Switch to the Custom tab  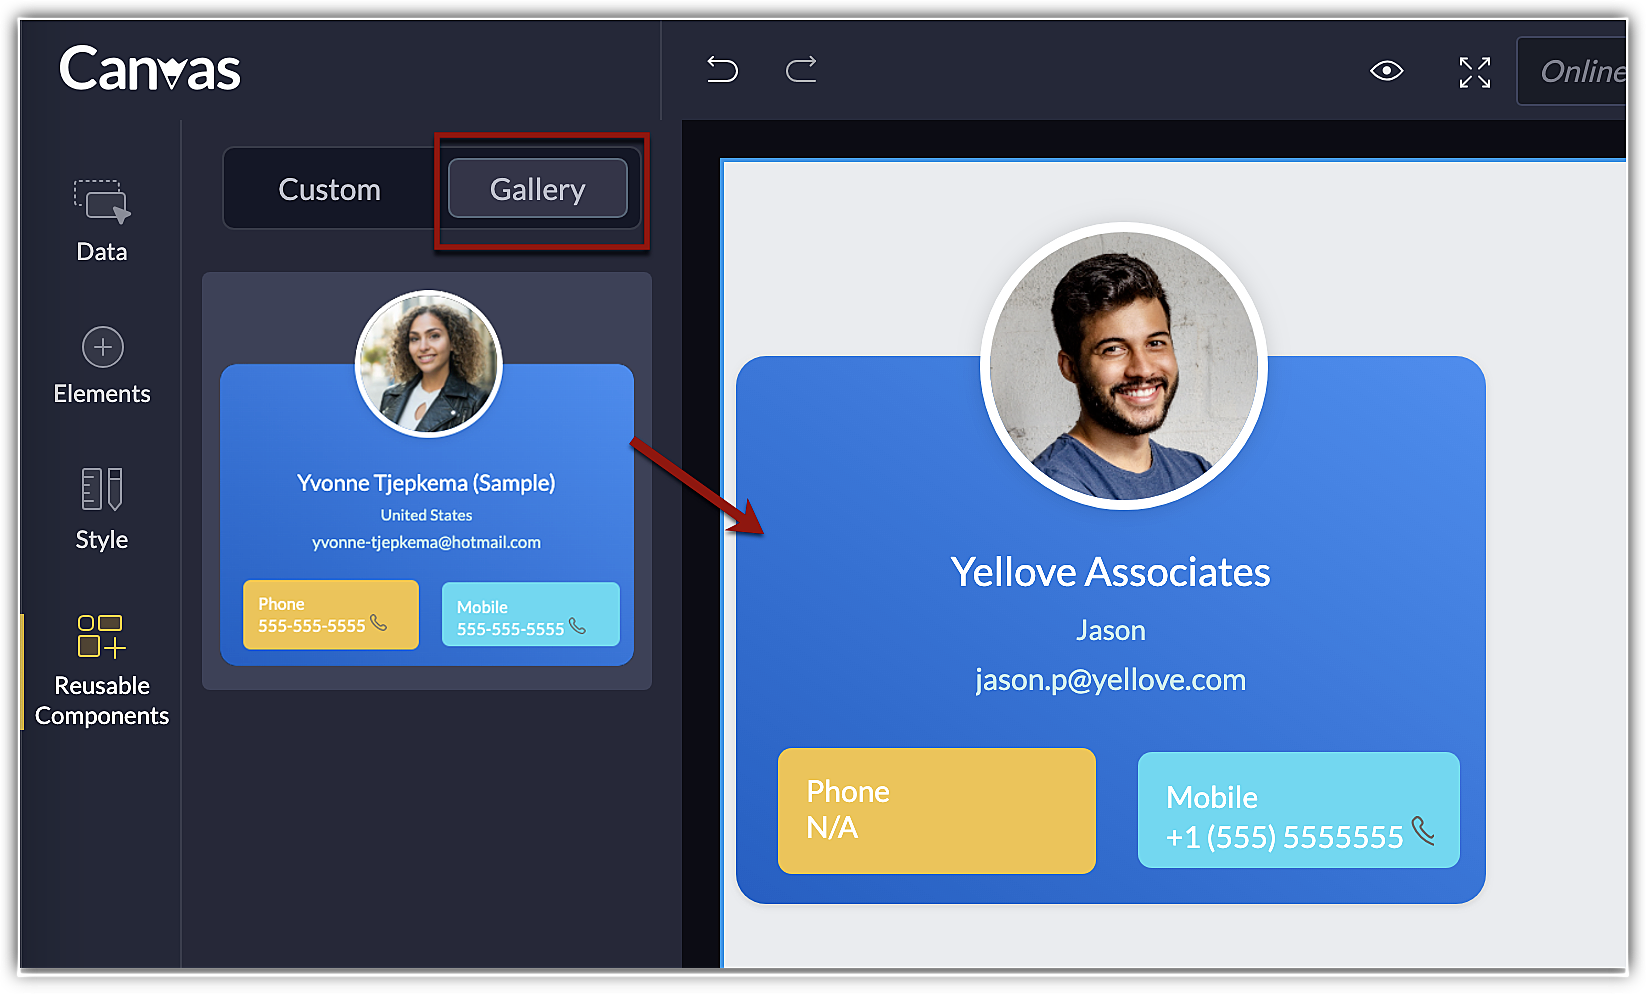(x=330, y=189)
